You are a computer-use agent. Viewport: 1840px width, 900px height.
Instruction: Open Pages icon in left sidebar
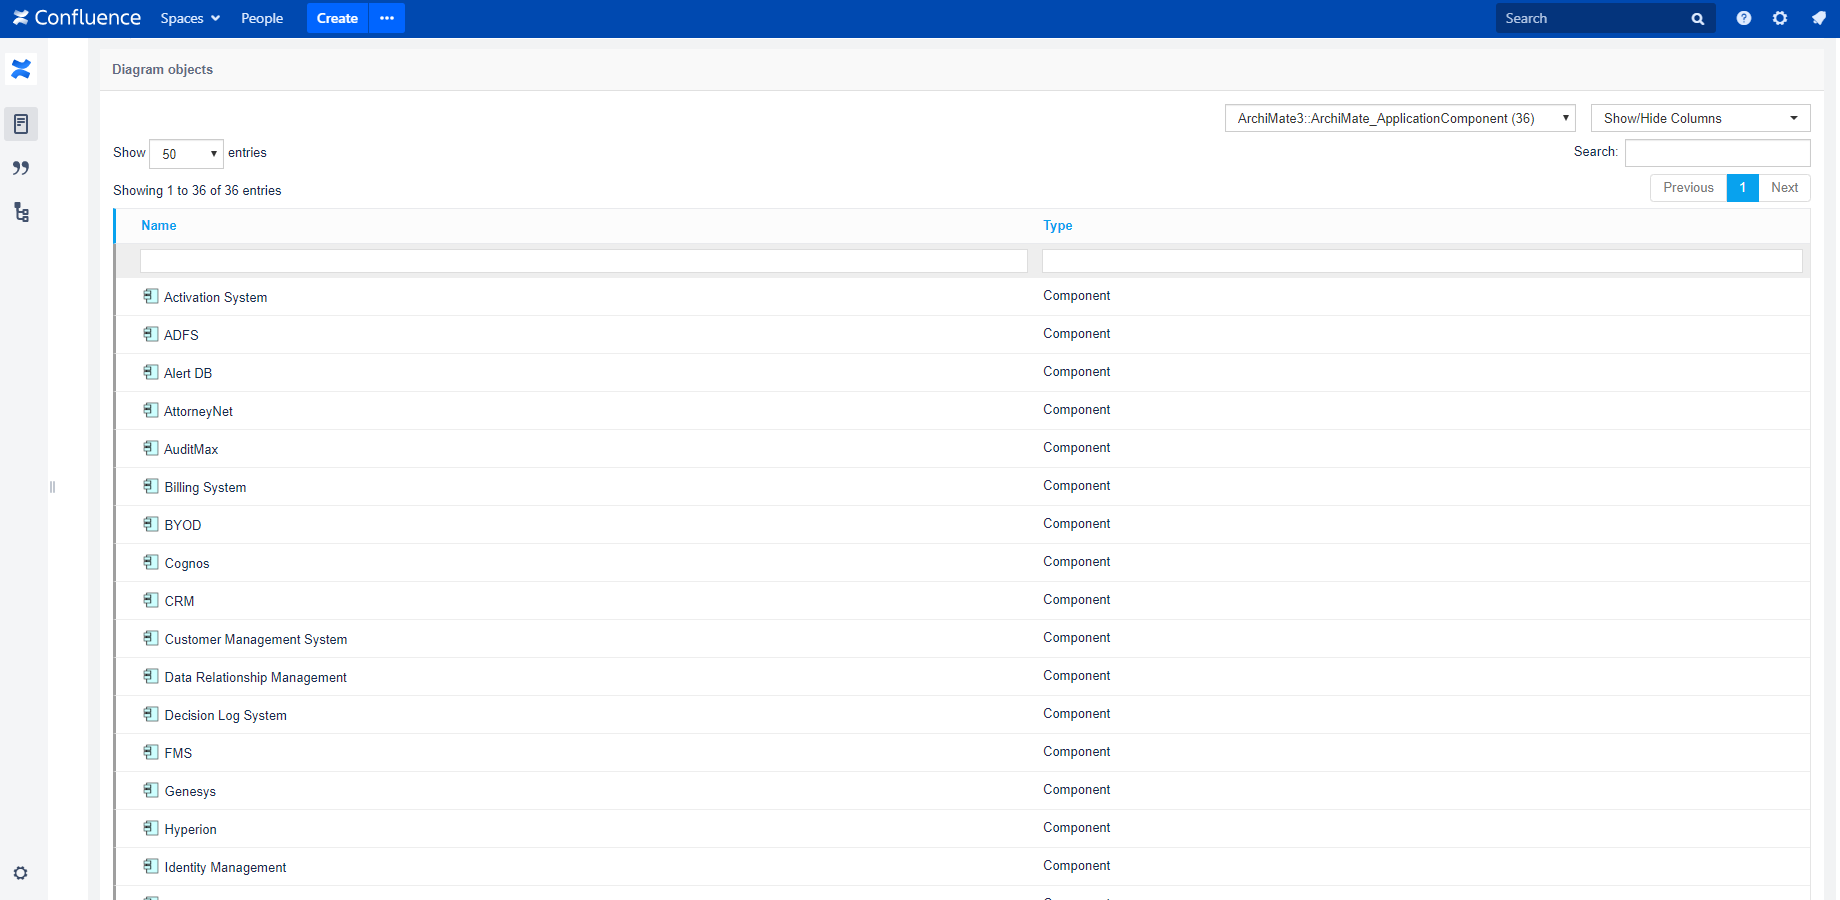tap(21, 124)
